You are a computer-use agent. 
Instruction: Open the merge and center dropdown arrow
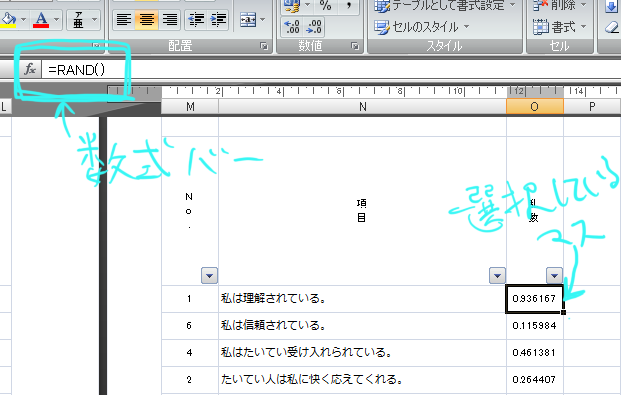pos(262,19)
